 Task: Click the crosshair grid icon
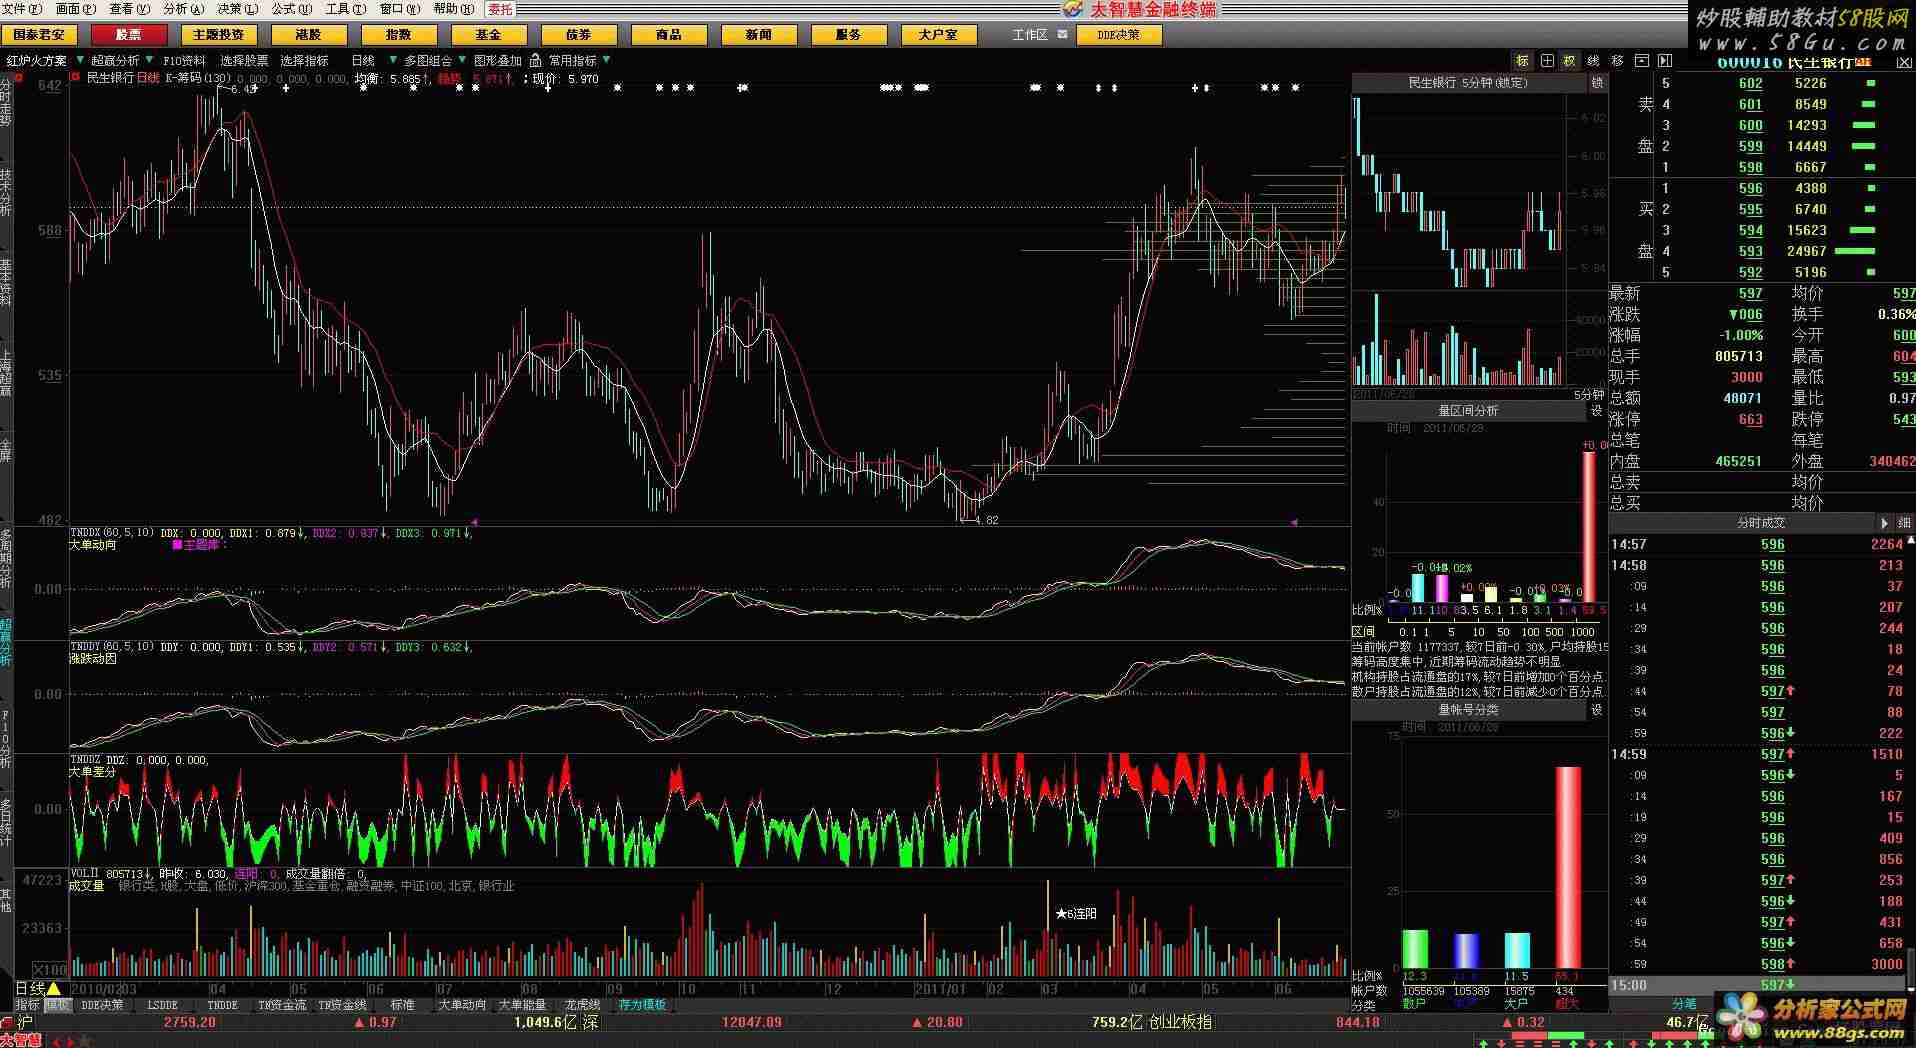(1547, 61)
